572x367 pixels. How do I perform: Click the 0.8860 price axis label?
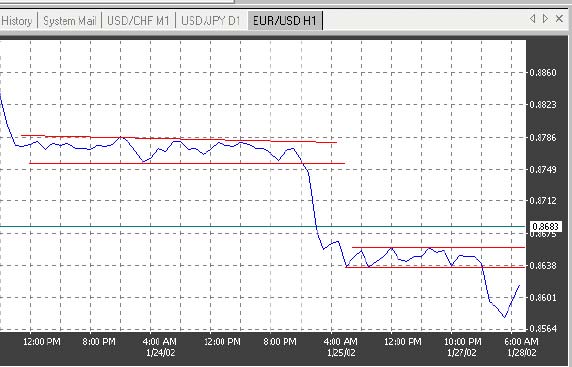[x=543, y=73]
